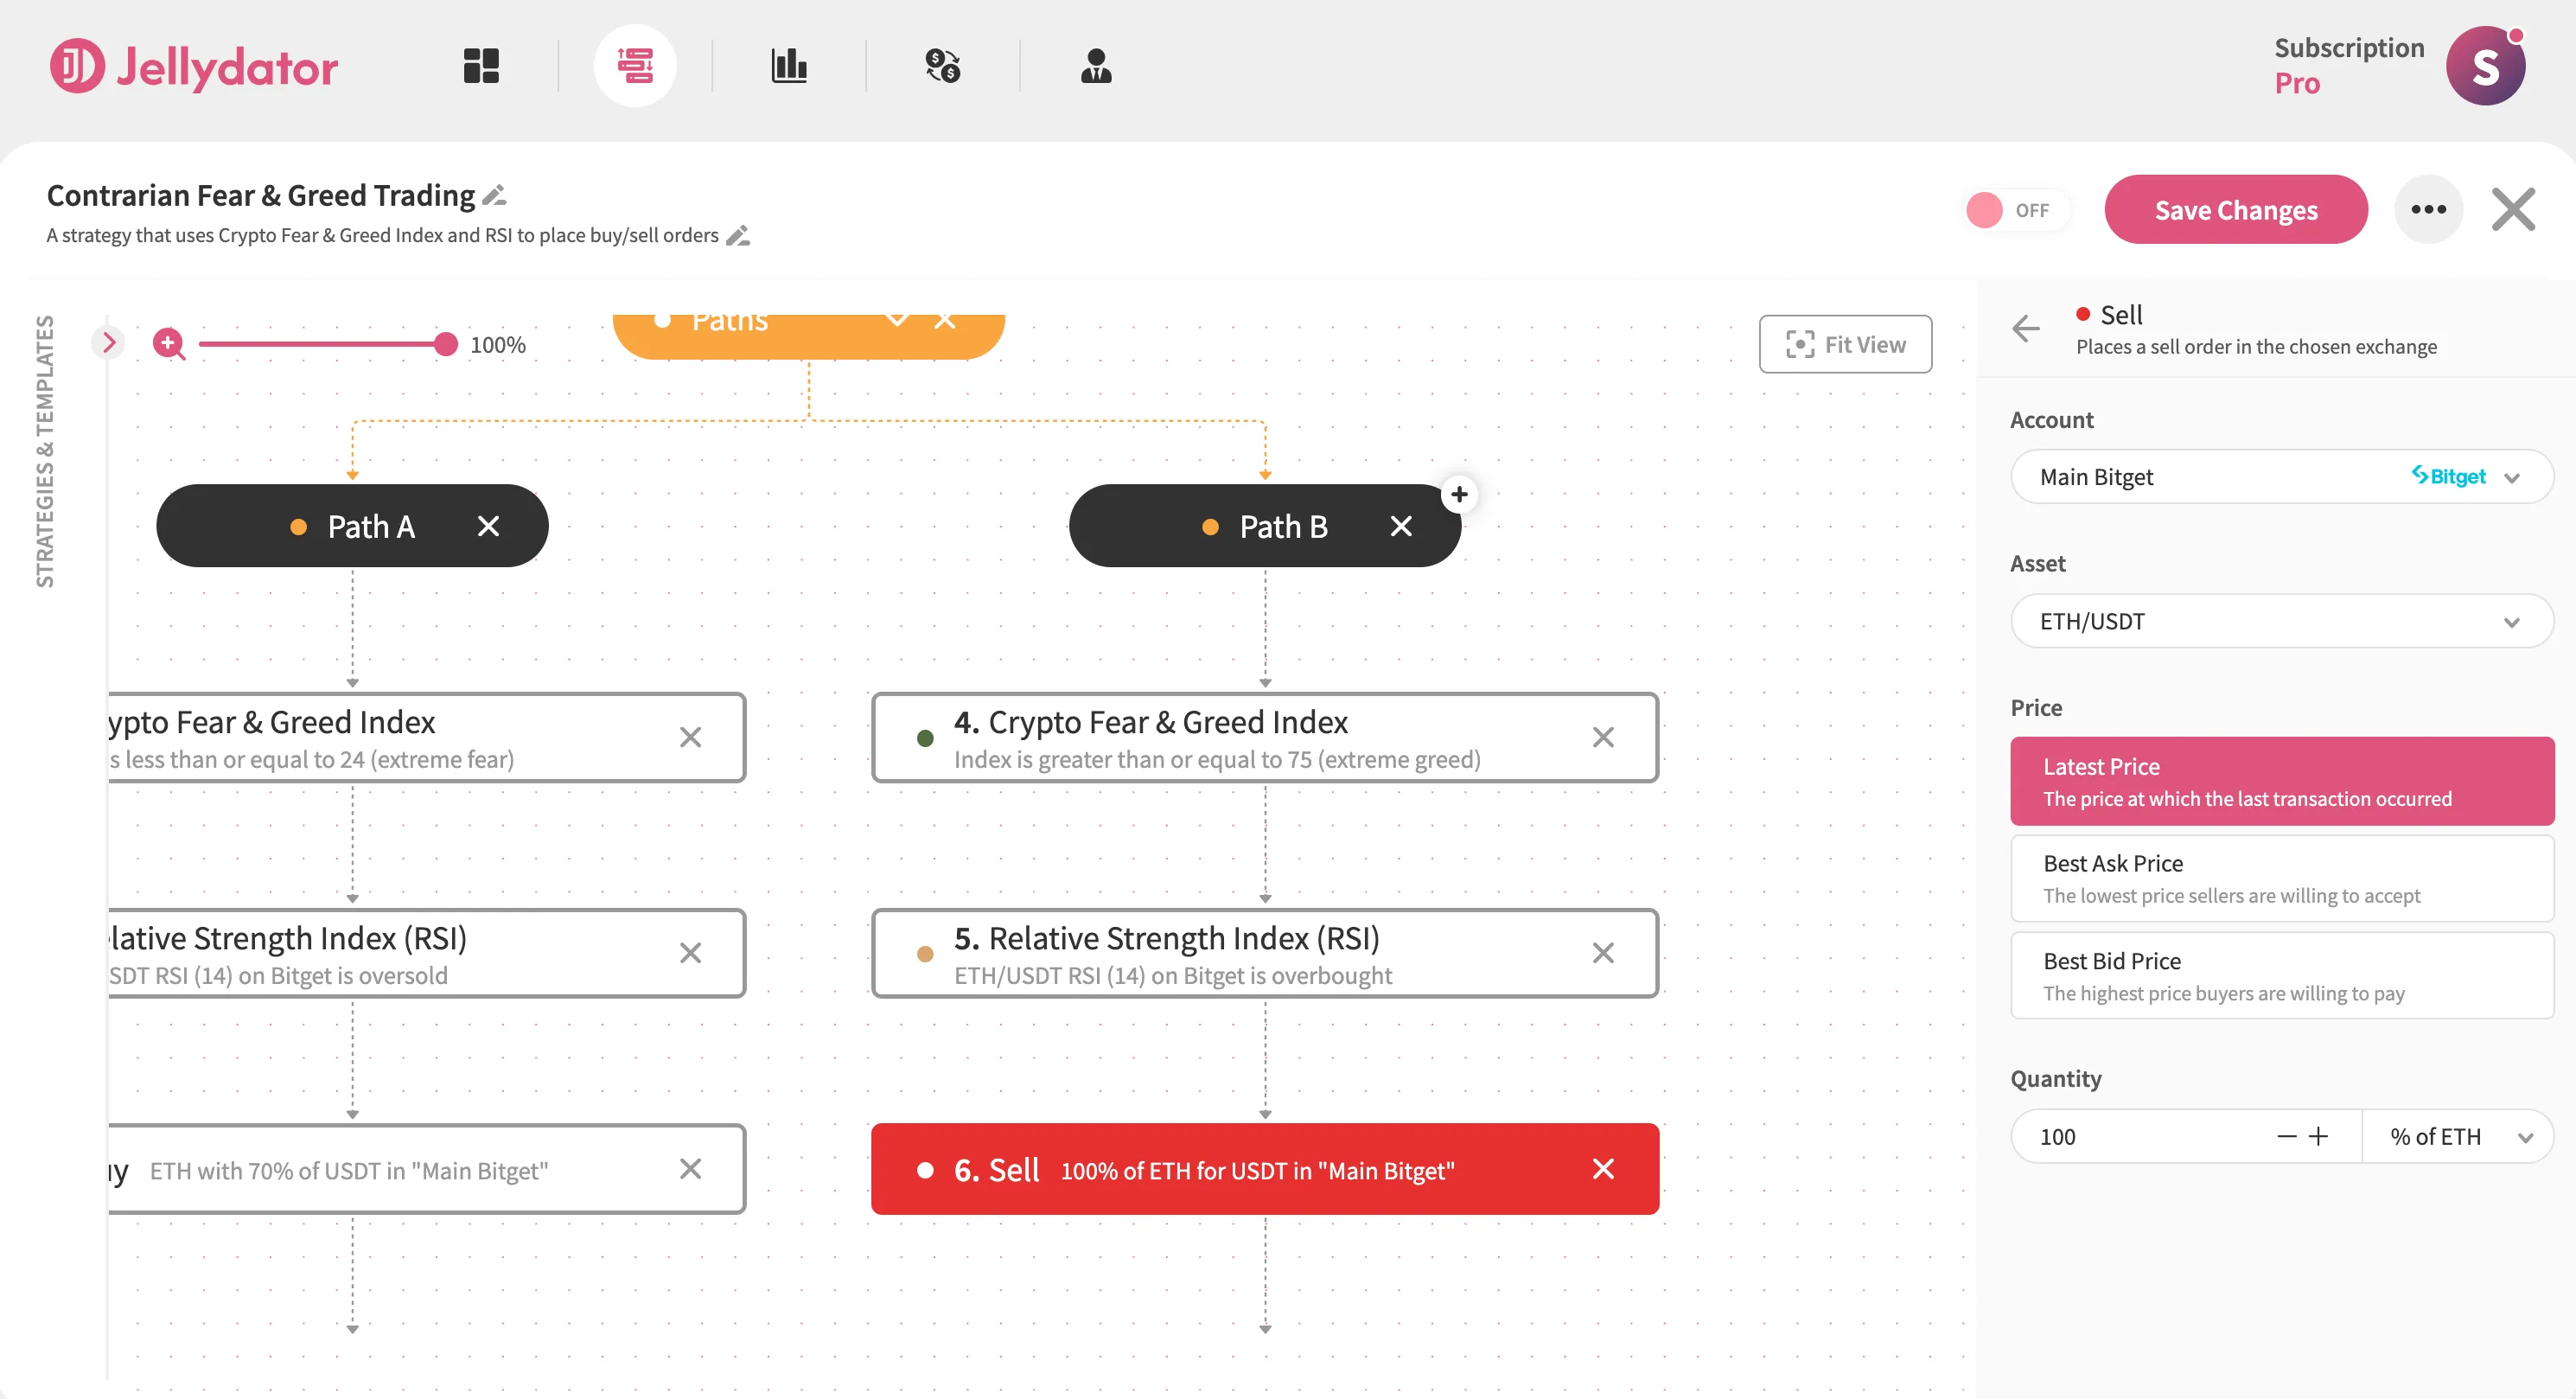Click the Strategies & Templates vertical tab
The image size is (2576, 1399).
45,451
